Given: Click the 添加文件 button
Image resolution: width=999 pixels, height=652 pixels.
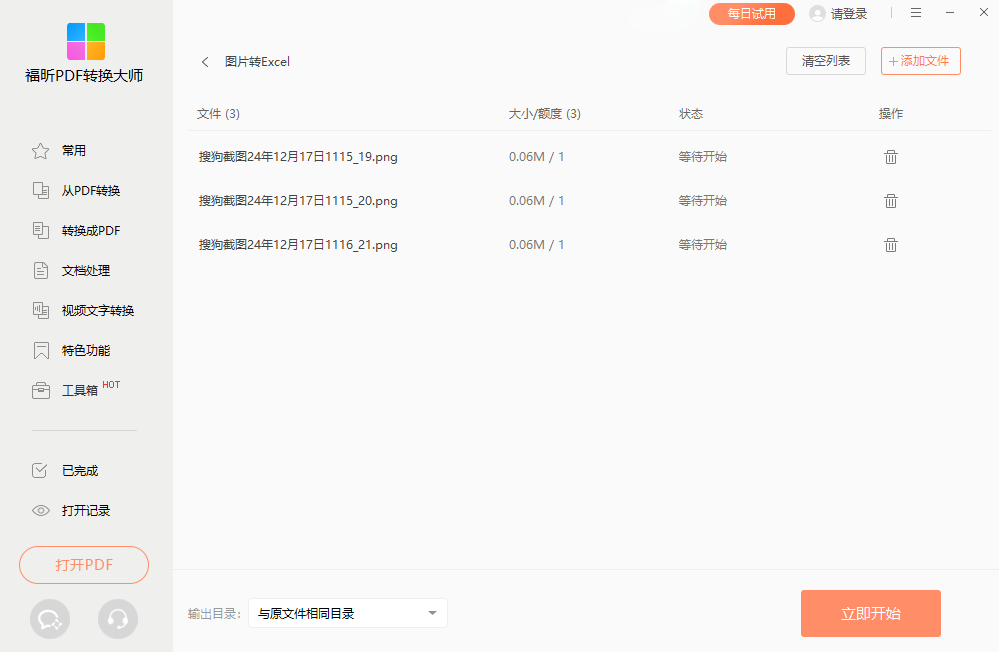Looking at the screenshot, I should [920, 61].
